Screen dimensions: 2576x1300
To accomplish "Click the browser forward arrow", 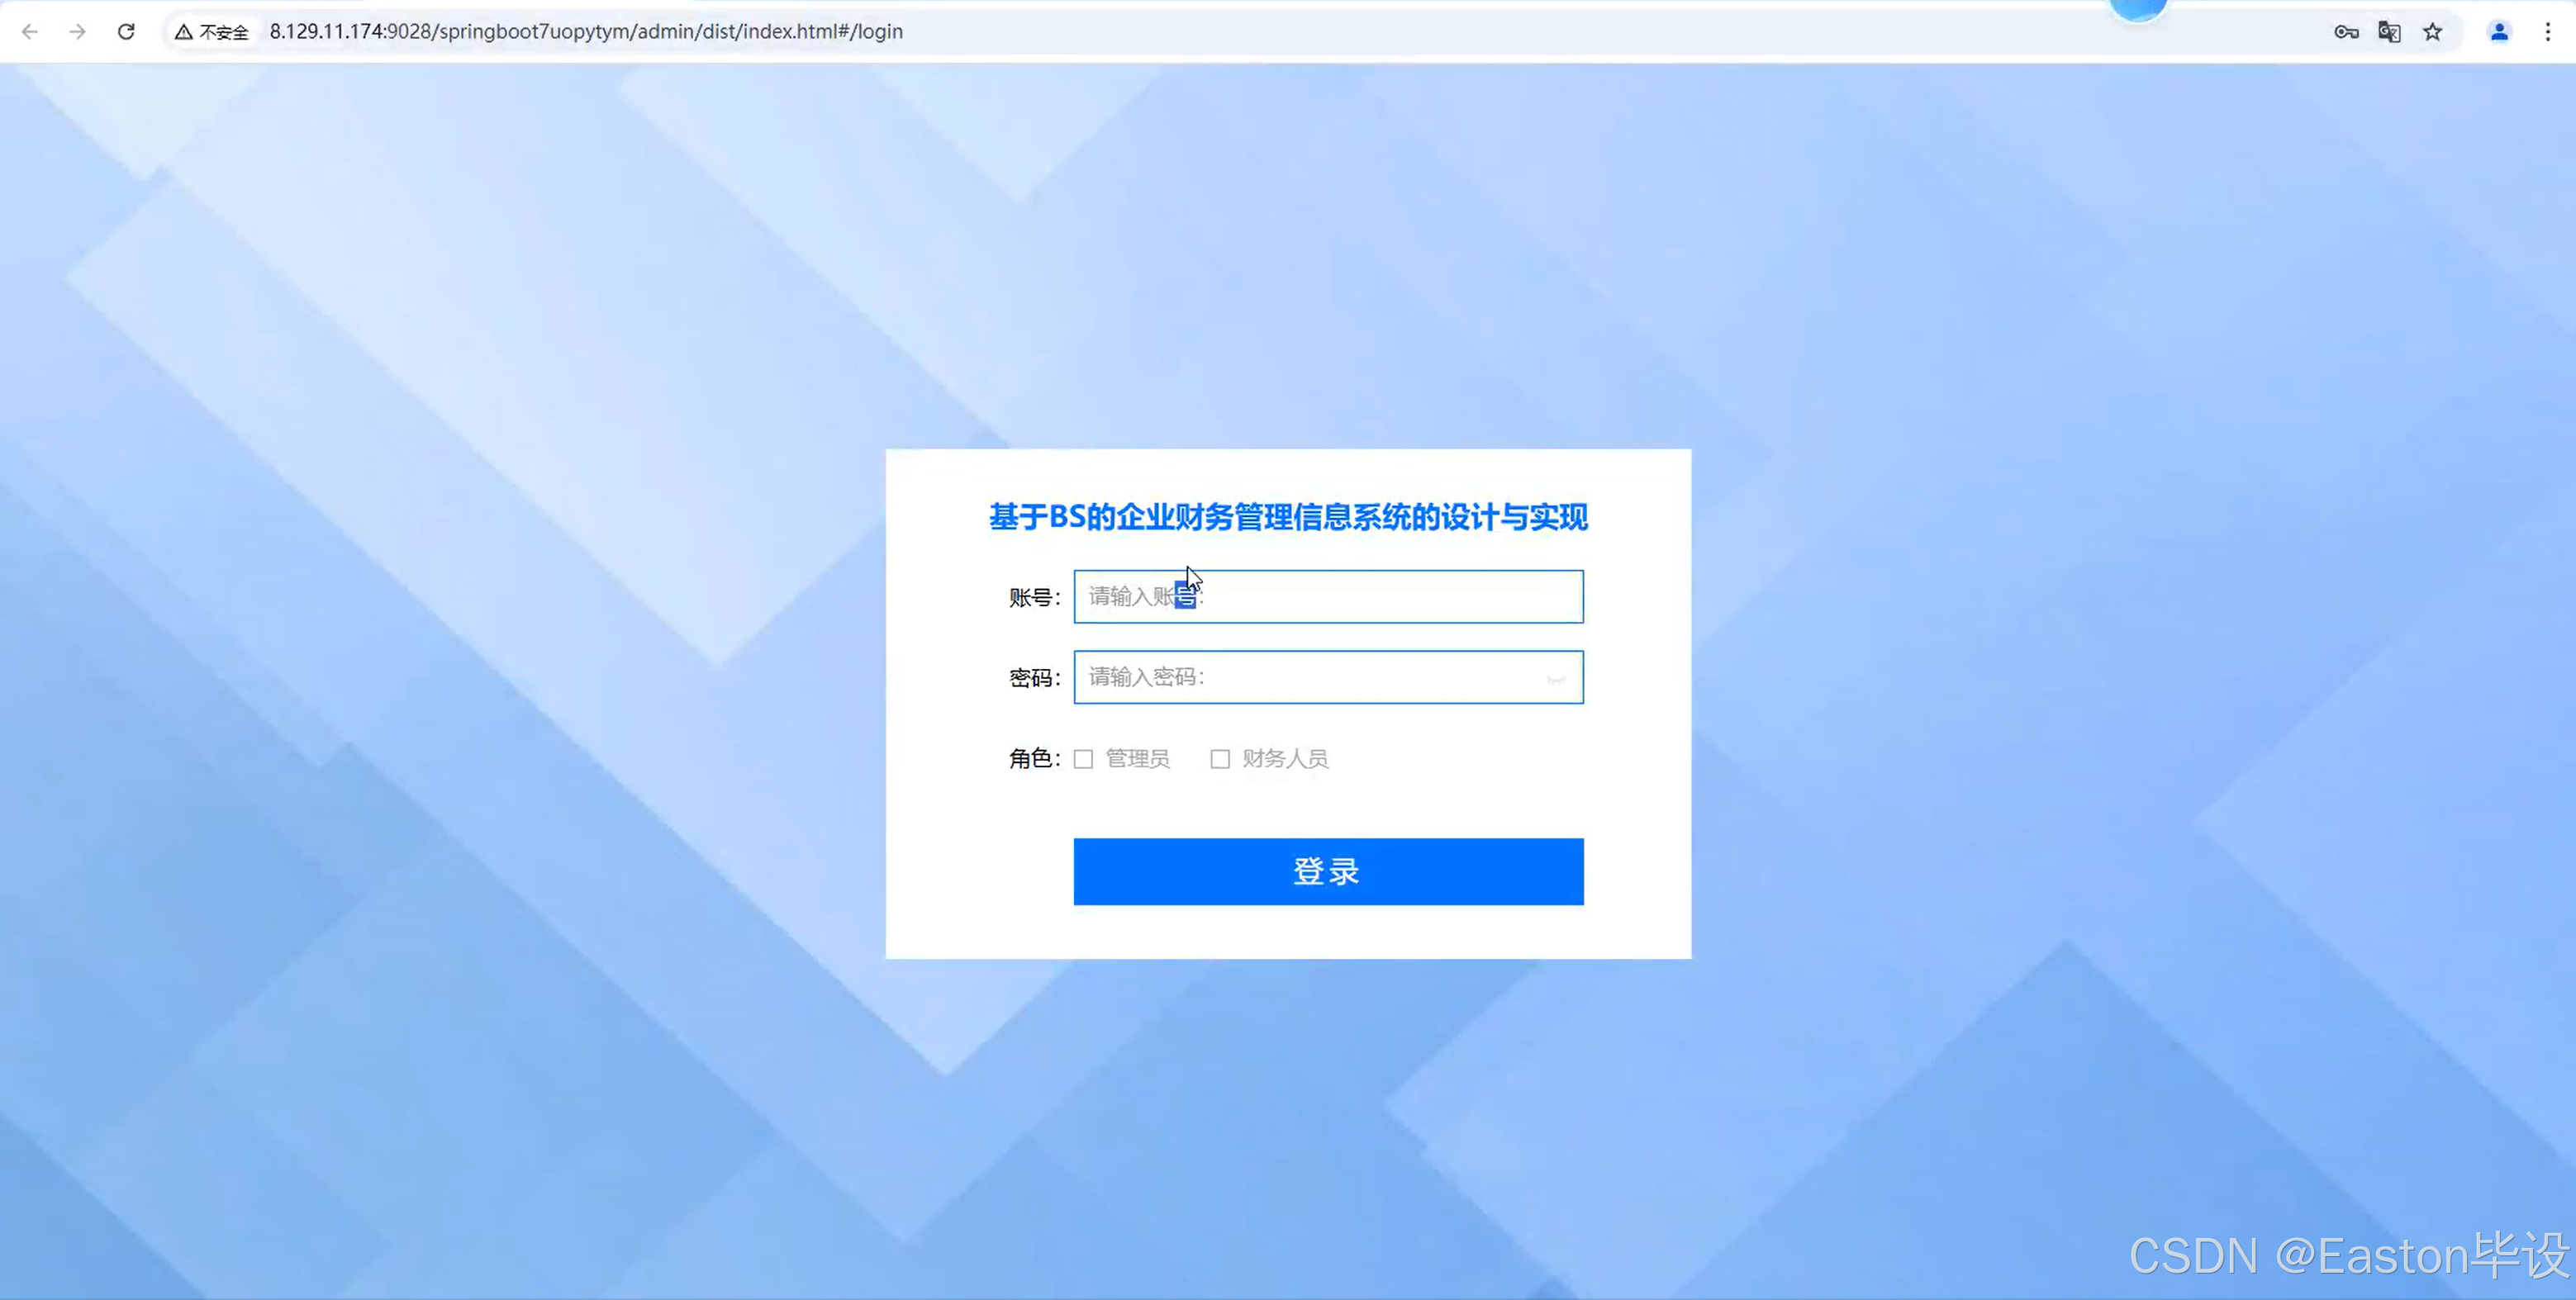I will (77, 31).
